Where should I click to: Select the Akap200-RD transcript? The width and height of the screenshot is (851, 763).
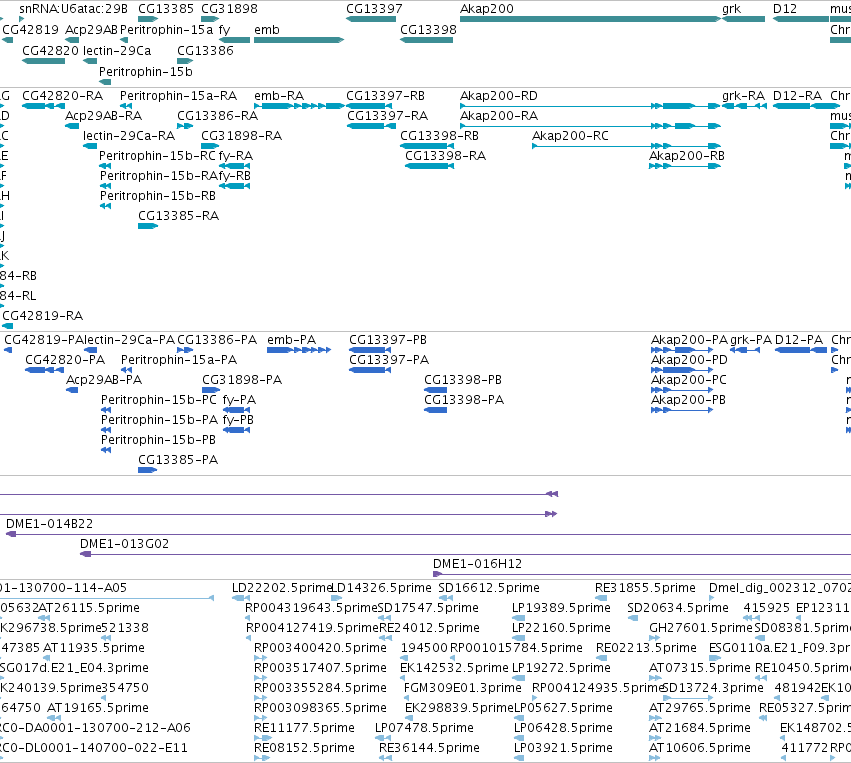tap(590, 106)
